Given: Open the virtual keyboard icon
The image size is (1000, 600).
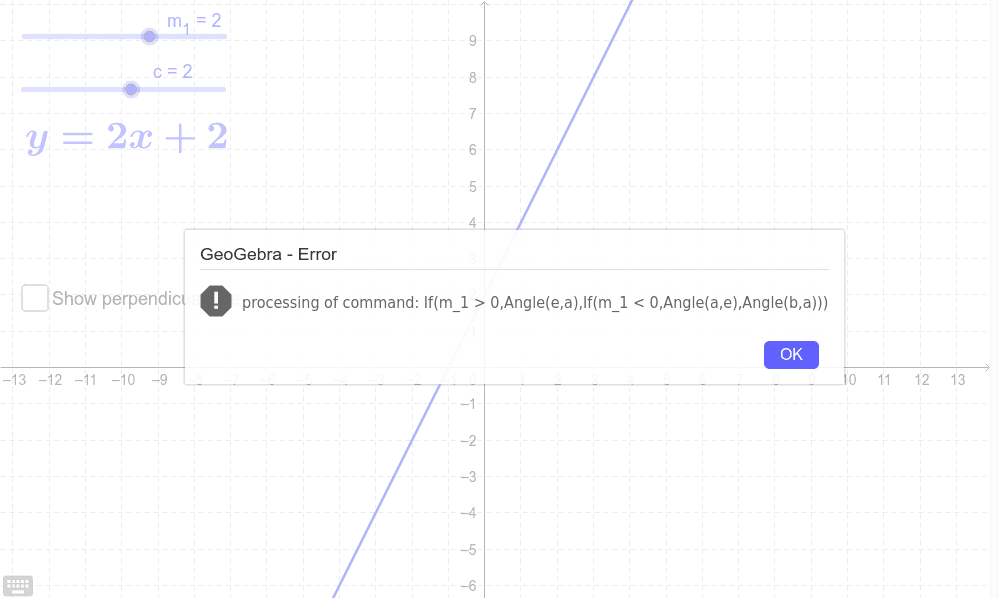Looking at the screenshot, I should (x=18, y=585).
